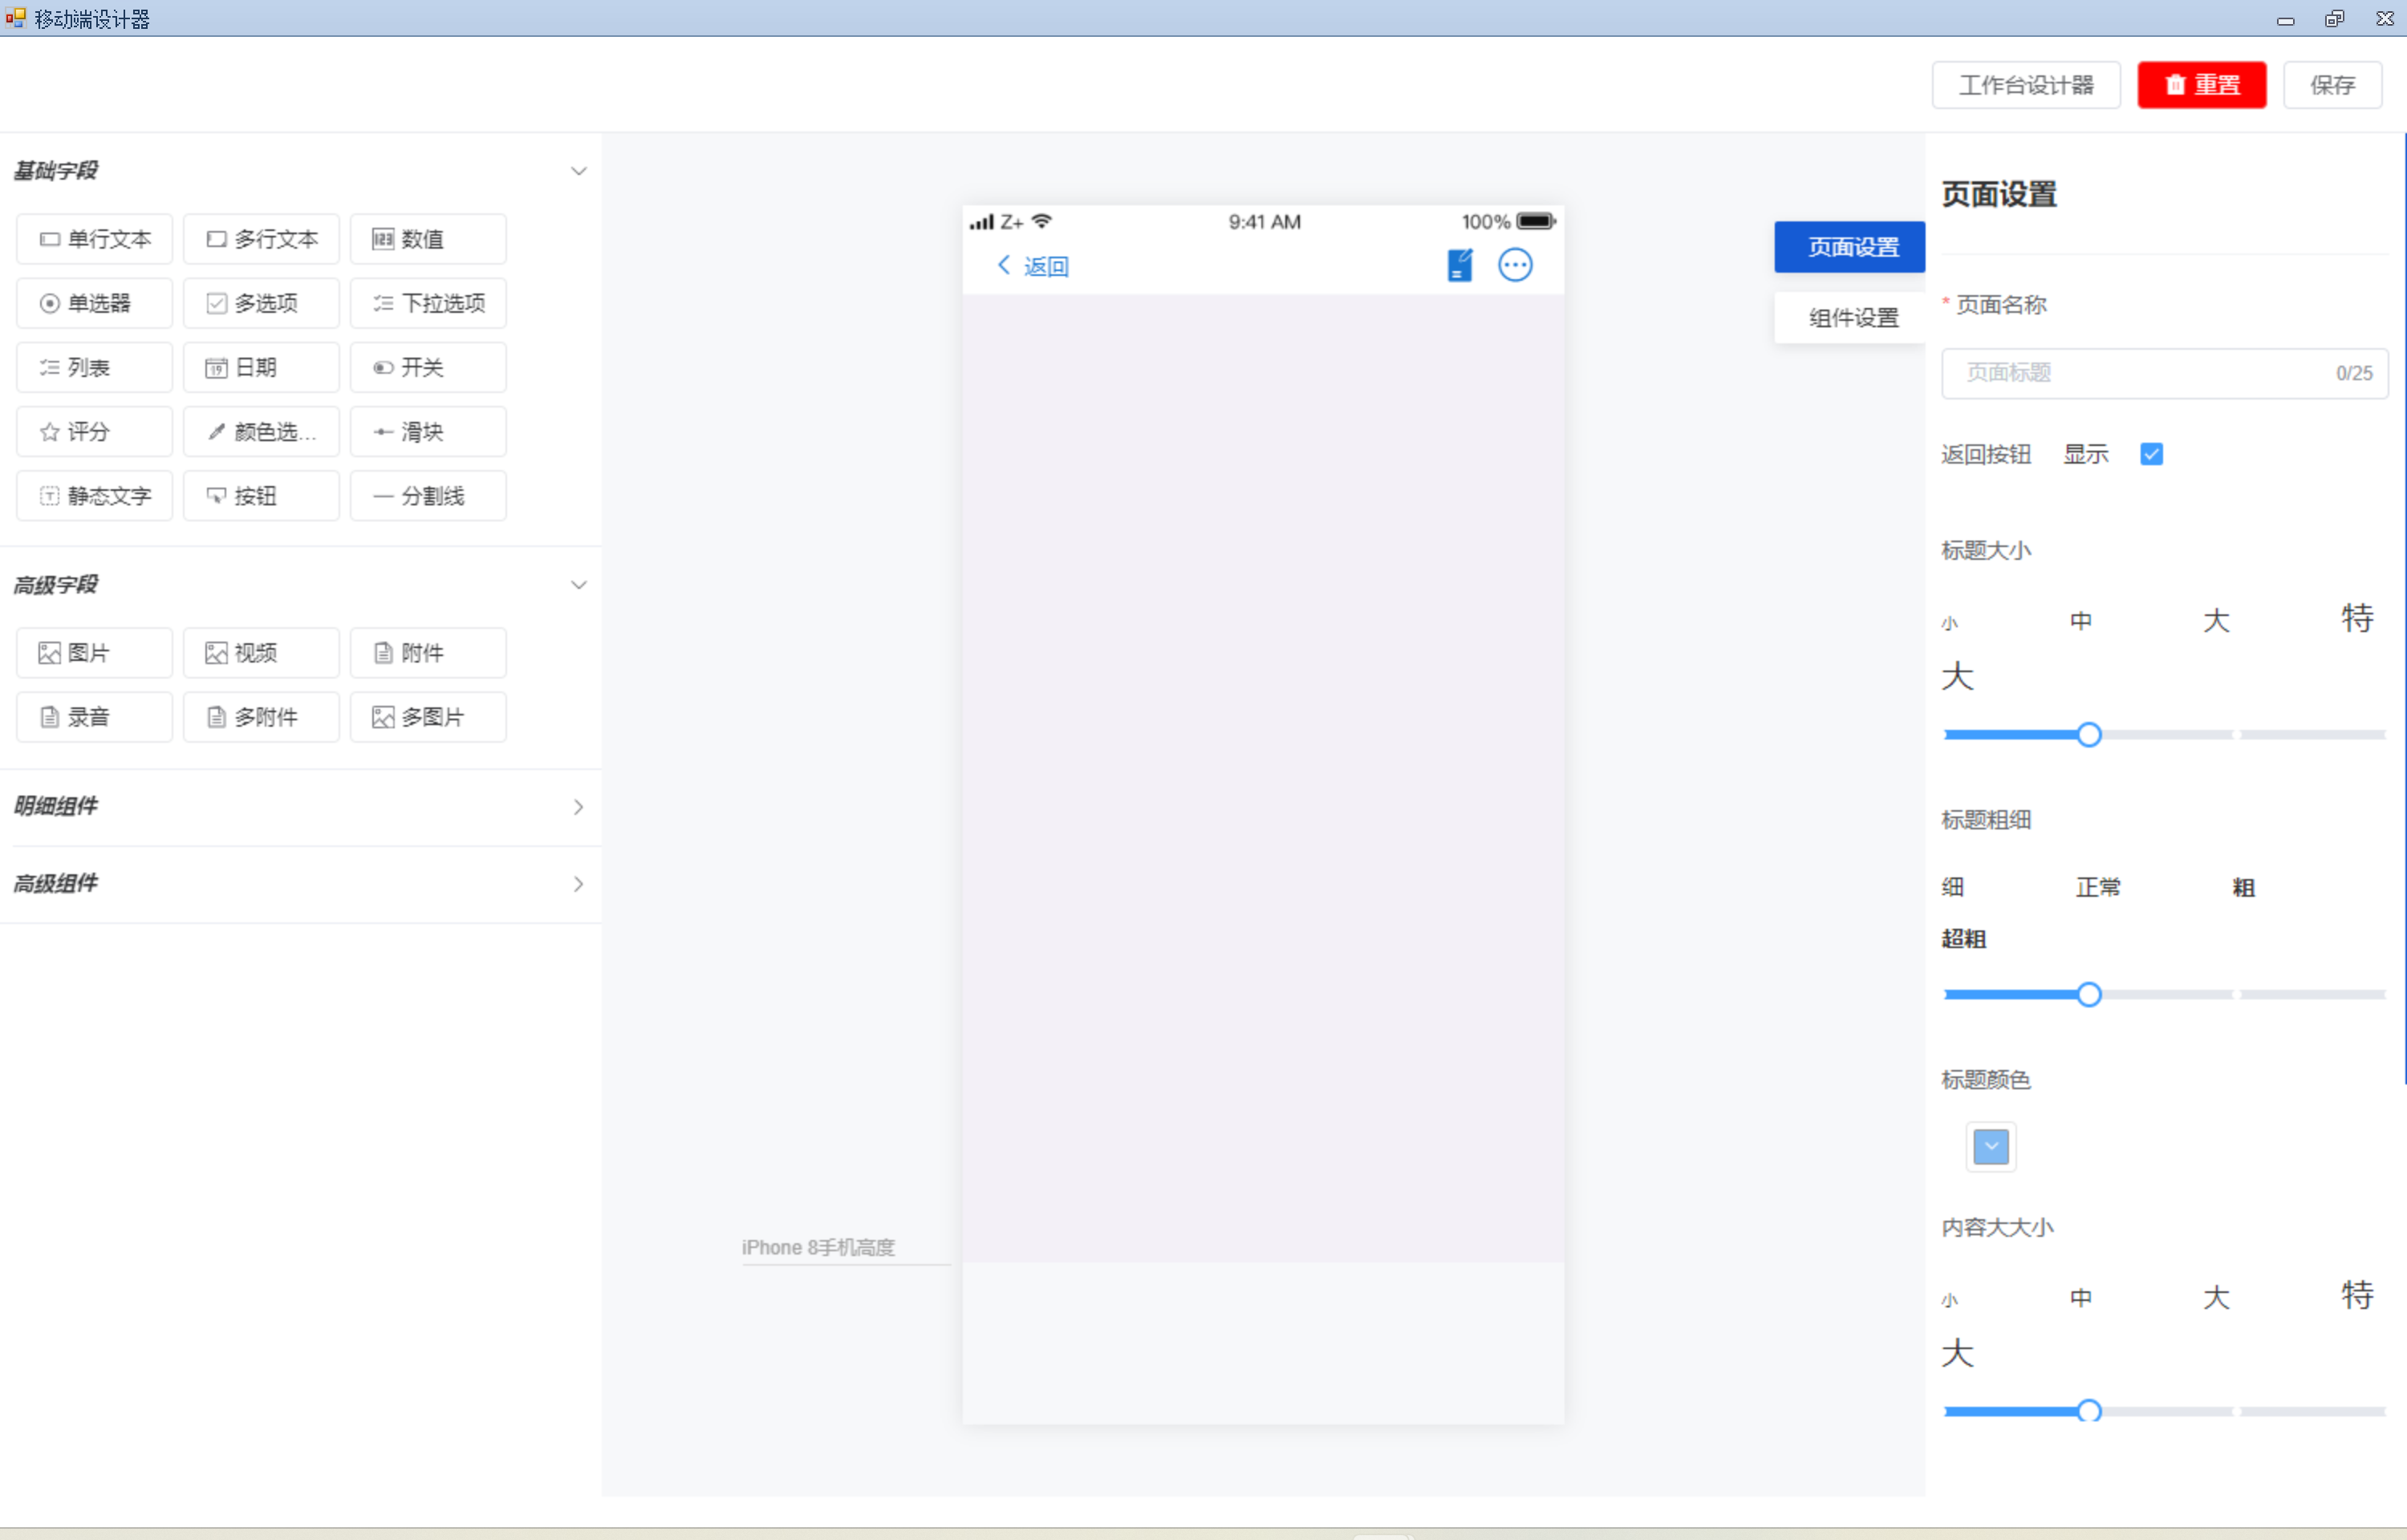The height and width of the screenshot is (1540, 2407).
Task: Select the 开关 switch field component
Action: (x=427, y=368)
